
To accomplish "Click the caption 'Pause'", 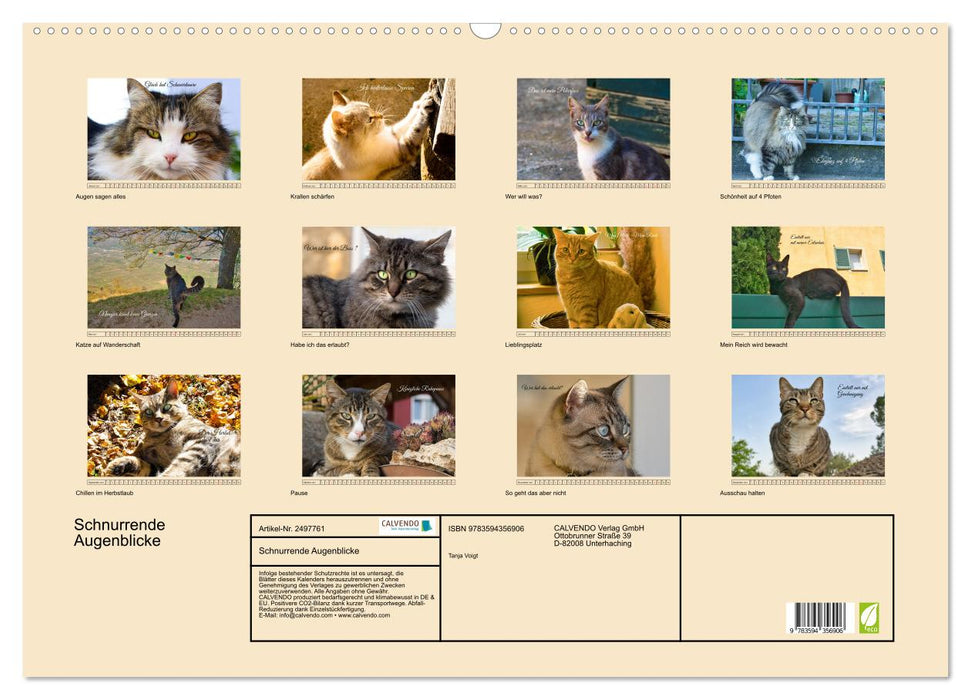I will (299, 493).
